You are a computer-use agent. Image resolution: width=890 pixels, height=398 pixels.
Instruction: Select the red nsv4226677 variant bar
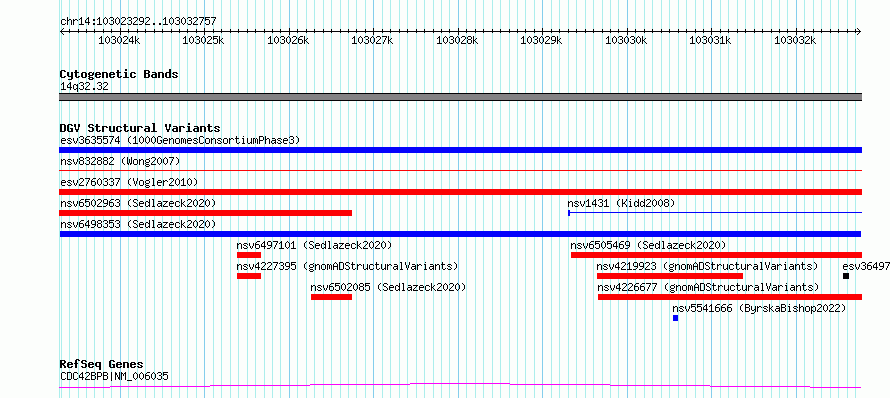730,297
